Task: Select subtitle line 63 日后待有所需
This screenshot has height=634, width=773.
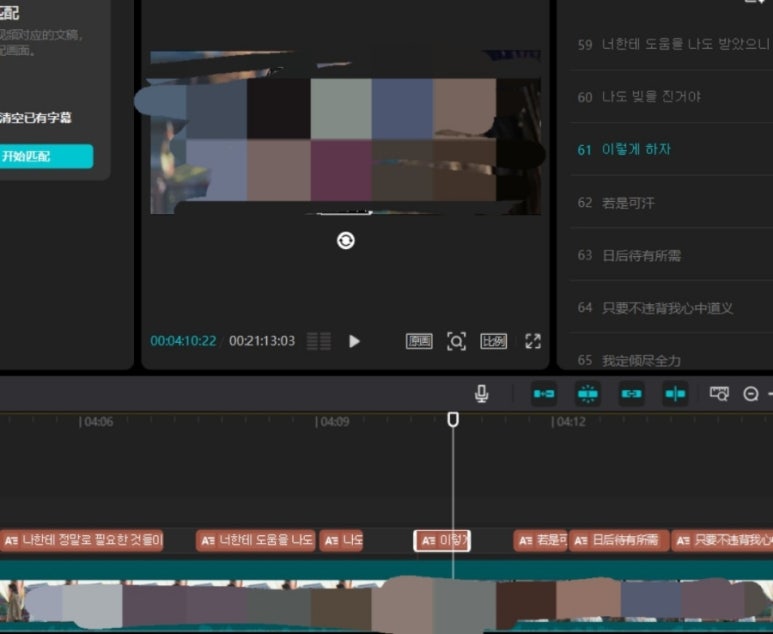Action: (671, 255)
